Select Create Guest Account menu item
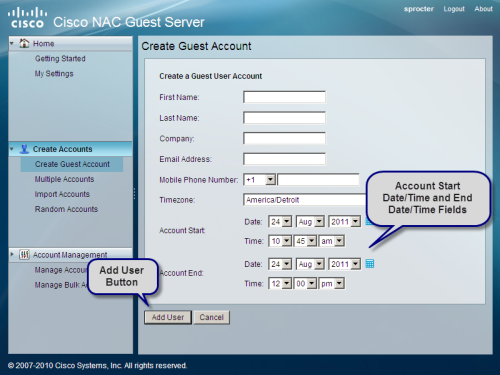The image size is (500, 375). [72, 164]
